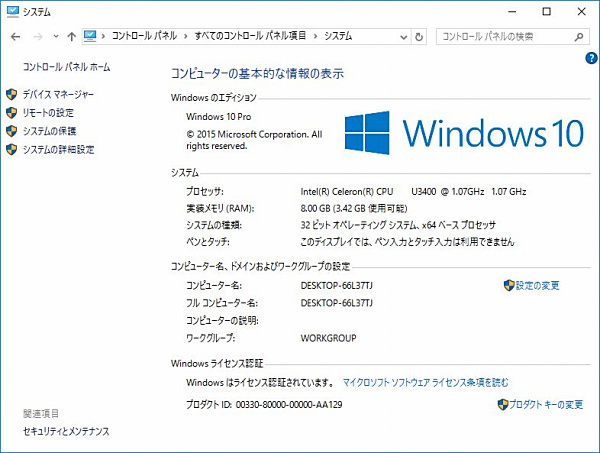
Task: Click プロダクト ID 00330-80000-00000-AA129 text
Action: pos(264,404)
